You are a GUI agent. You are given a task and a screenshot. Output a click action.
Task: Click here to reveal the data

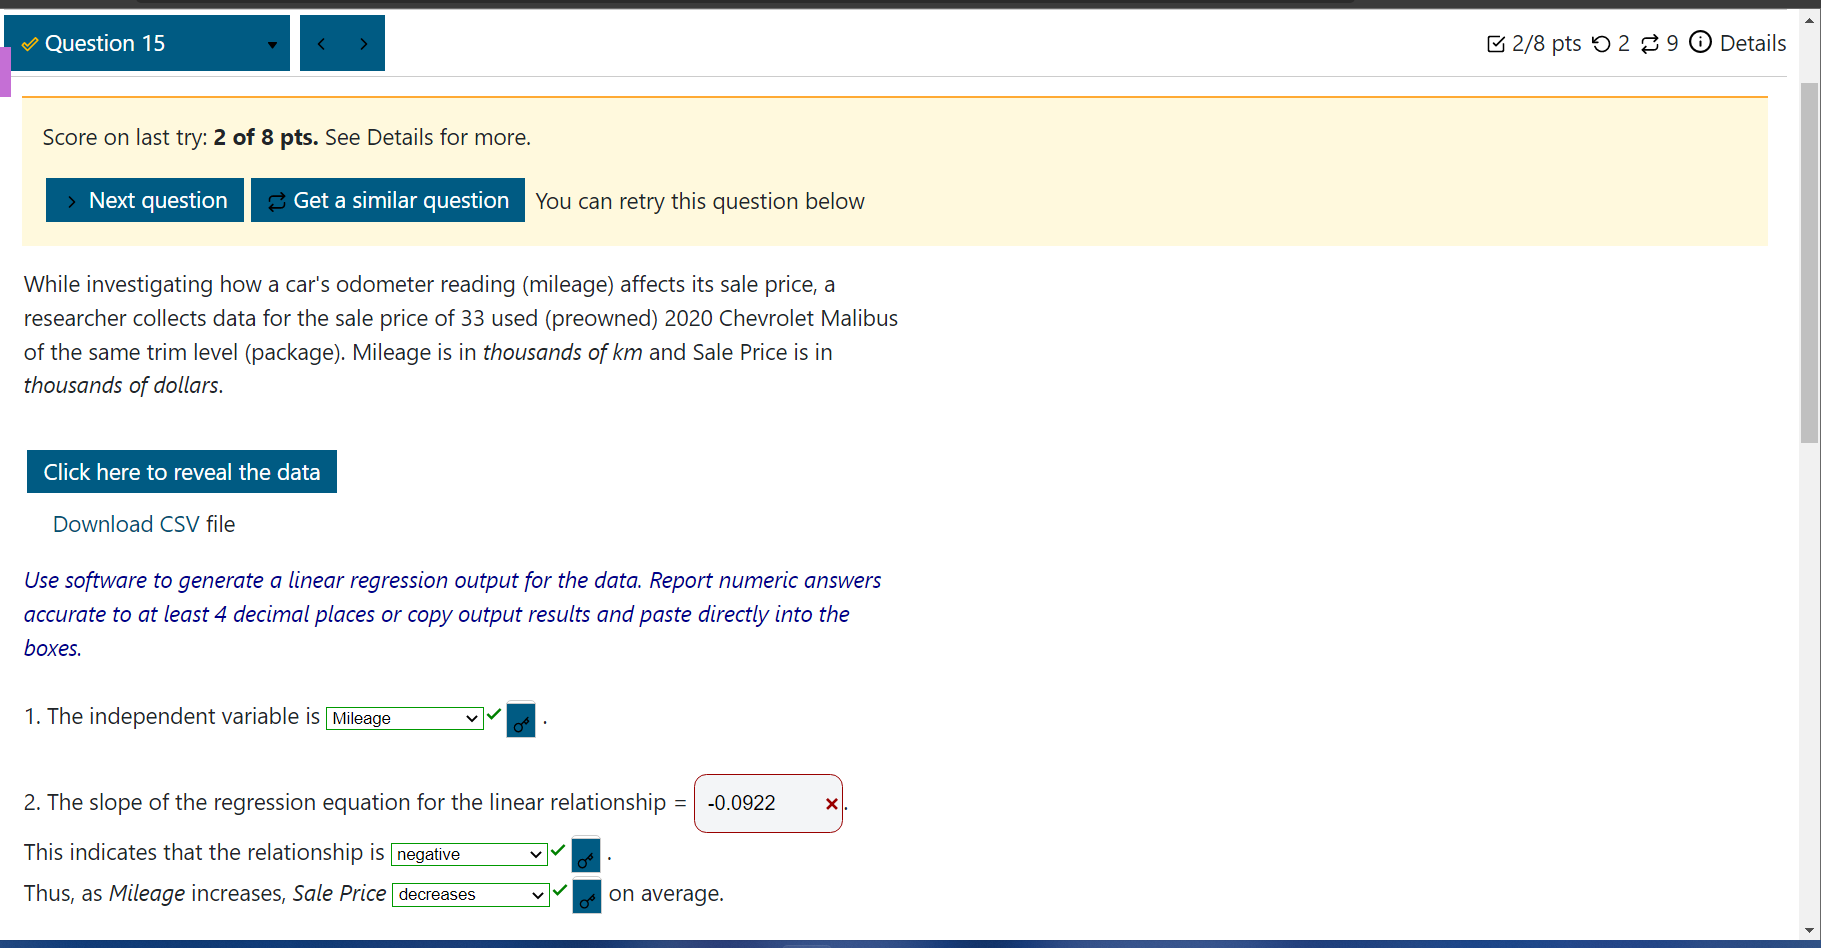point(181,471)
